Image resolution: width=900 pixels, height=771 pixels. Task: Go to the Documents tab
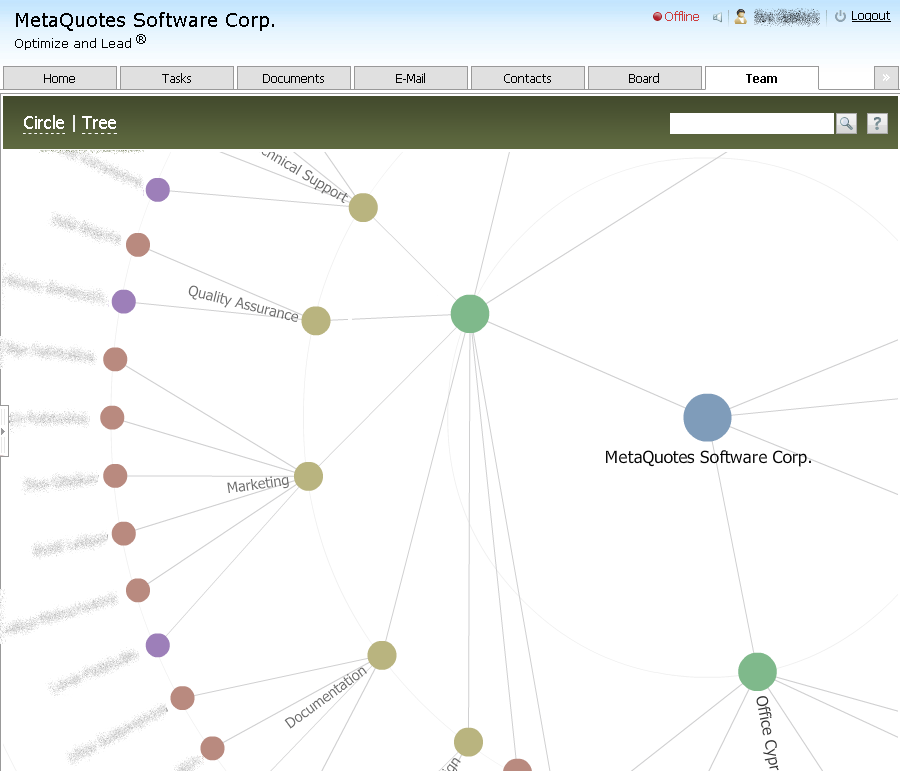[294, 78]
